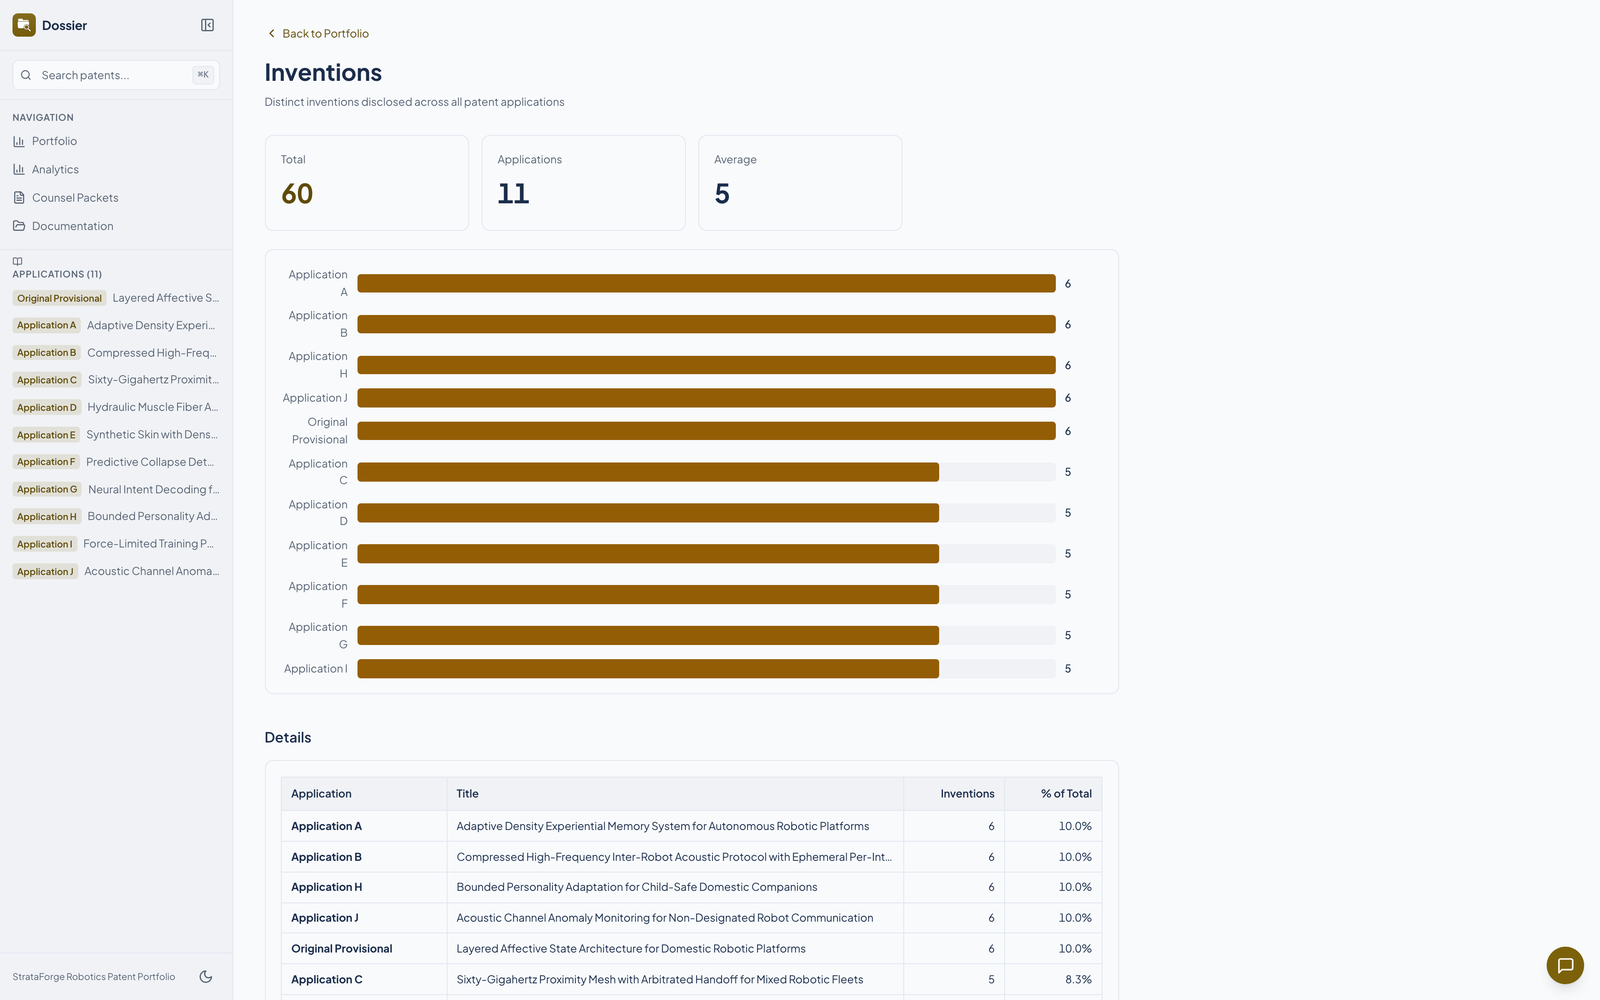Toggle dark mode moon icon
1600x1000 pixels.
[x=206, y=977]
